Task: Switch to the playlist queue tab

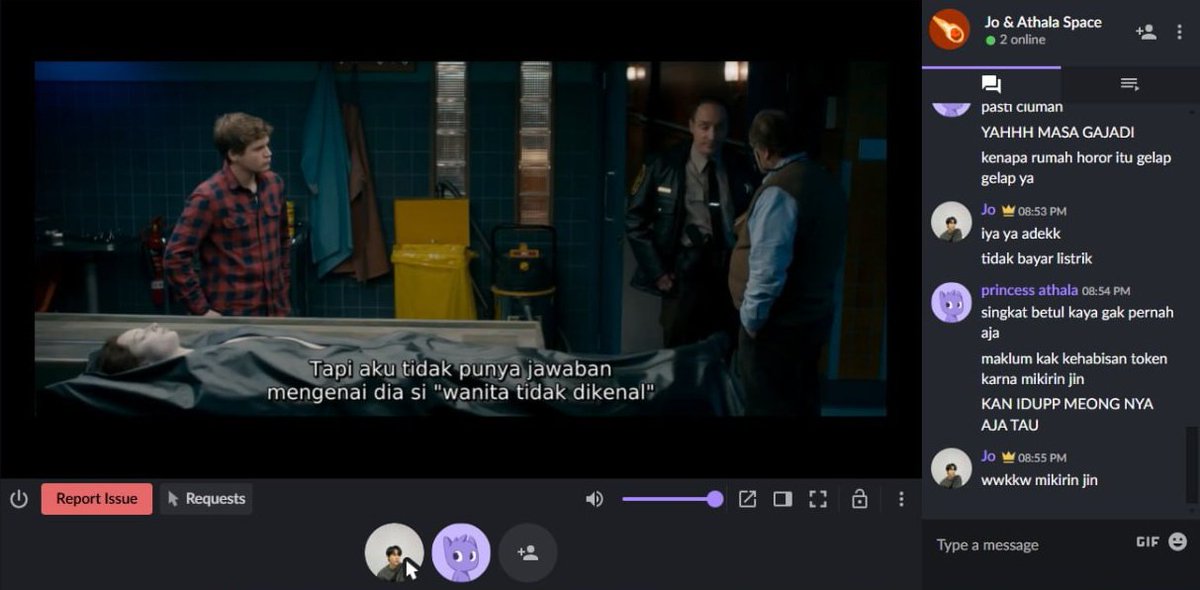Action: click(x=1130, y=84)
